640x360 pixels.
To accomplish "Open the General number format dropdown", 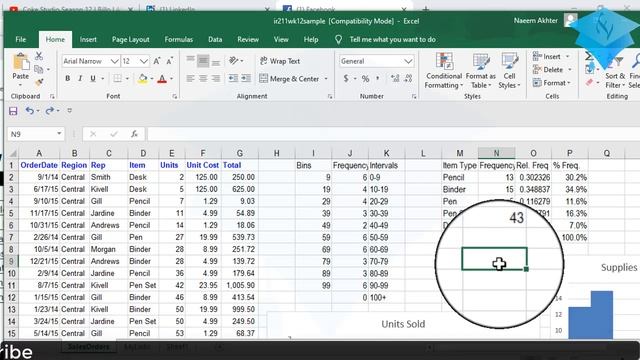I will 408,61.
